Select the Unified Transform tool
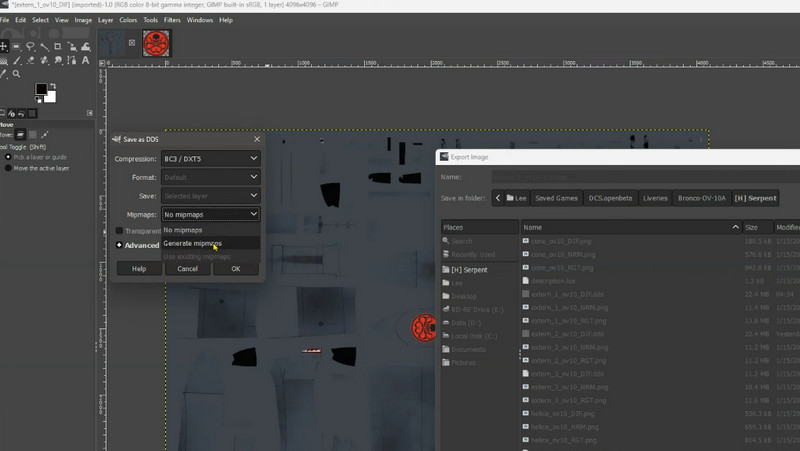The width and height of the screenshot is (800, 451). [x=72, y=47]
